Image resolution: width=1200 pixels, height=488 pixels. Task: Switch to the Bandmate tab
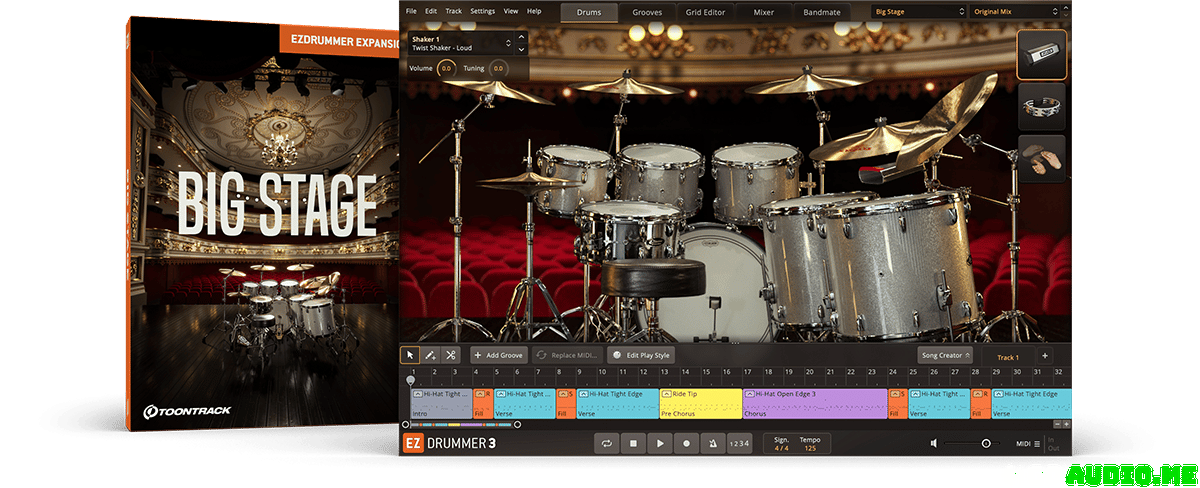[823, 12]
